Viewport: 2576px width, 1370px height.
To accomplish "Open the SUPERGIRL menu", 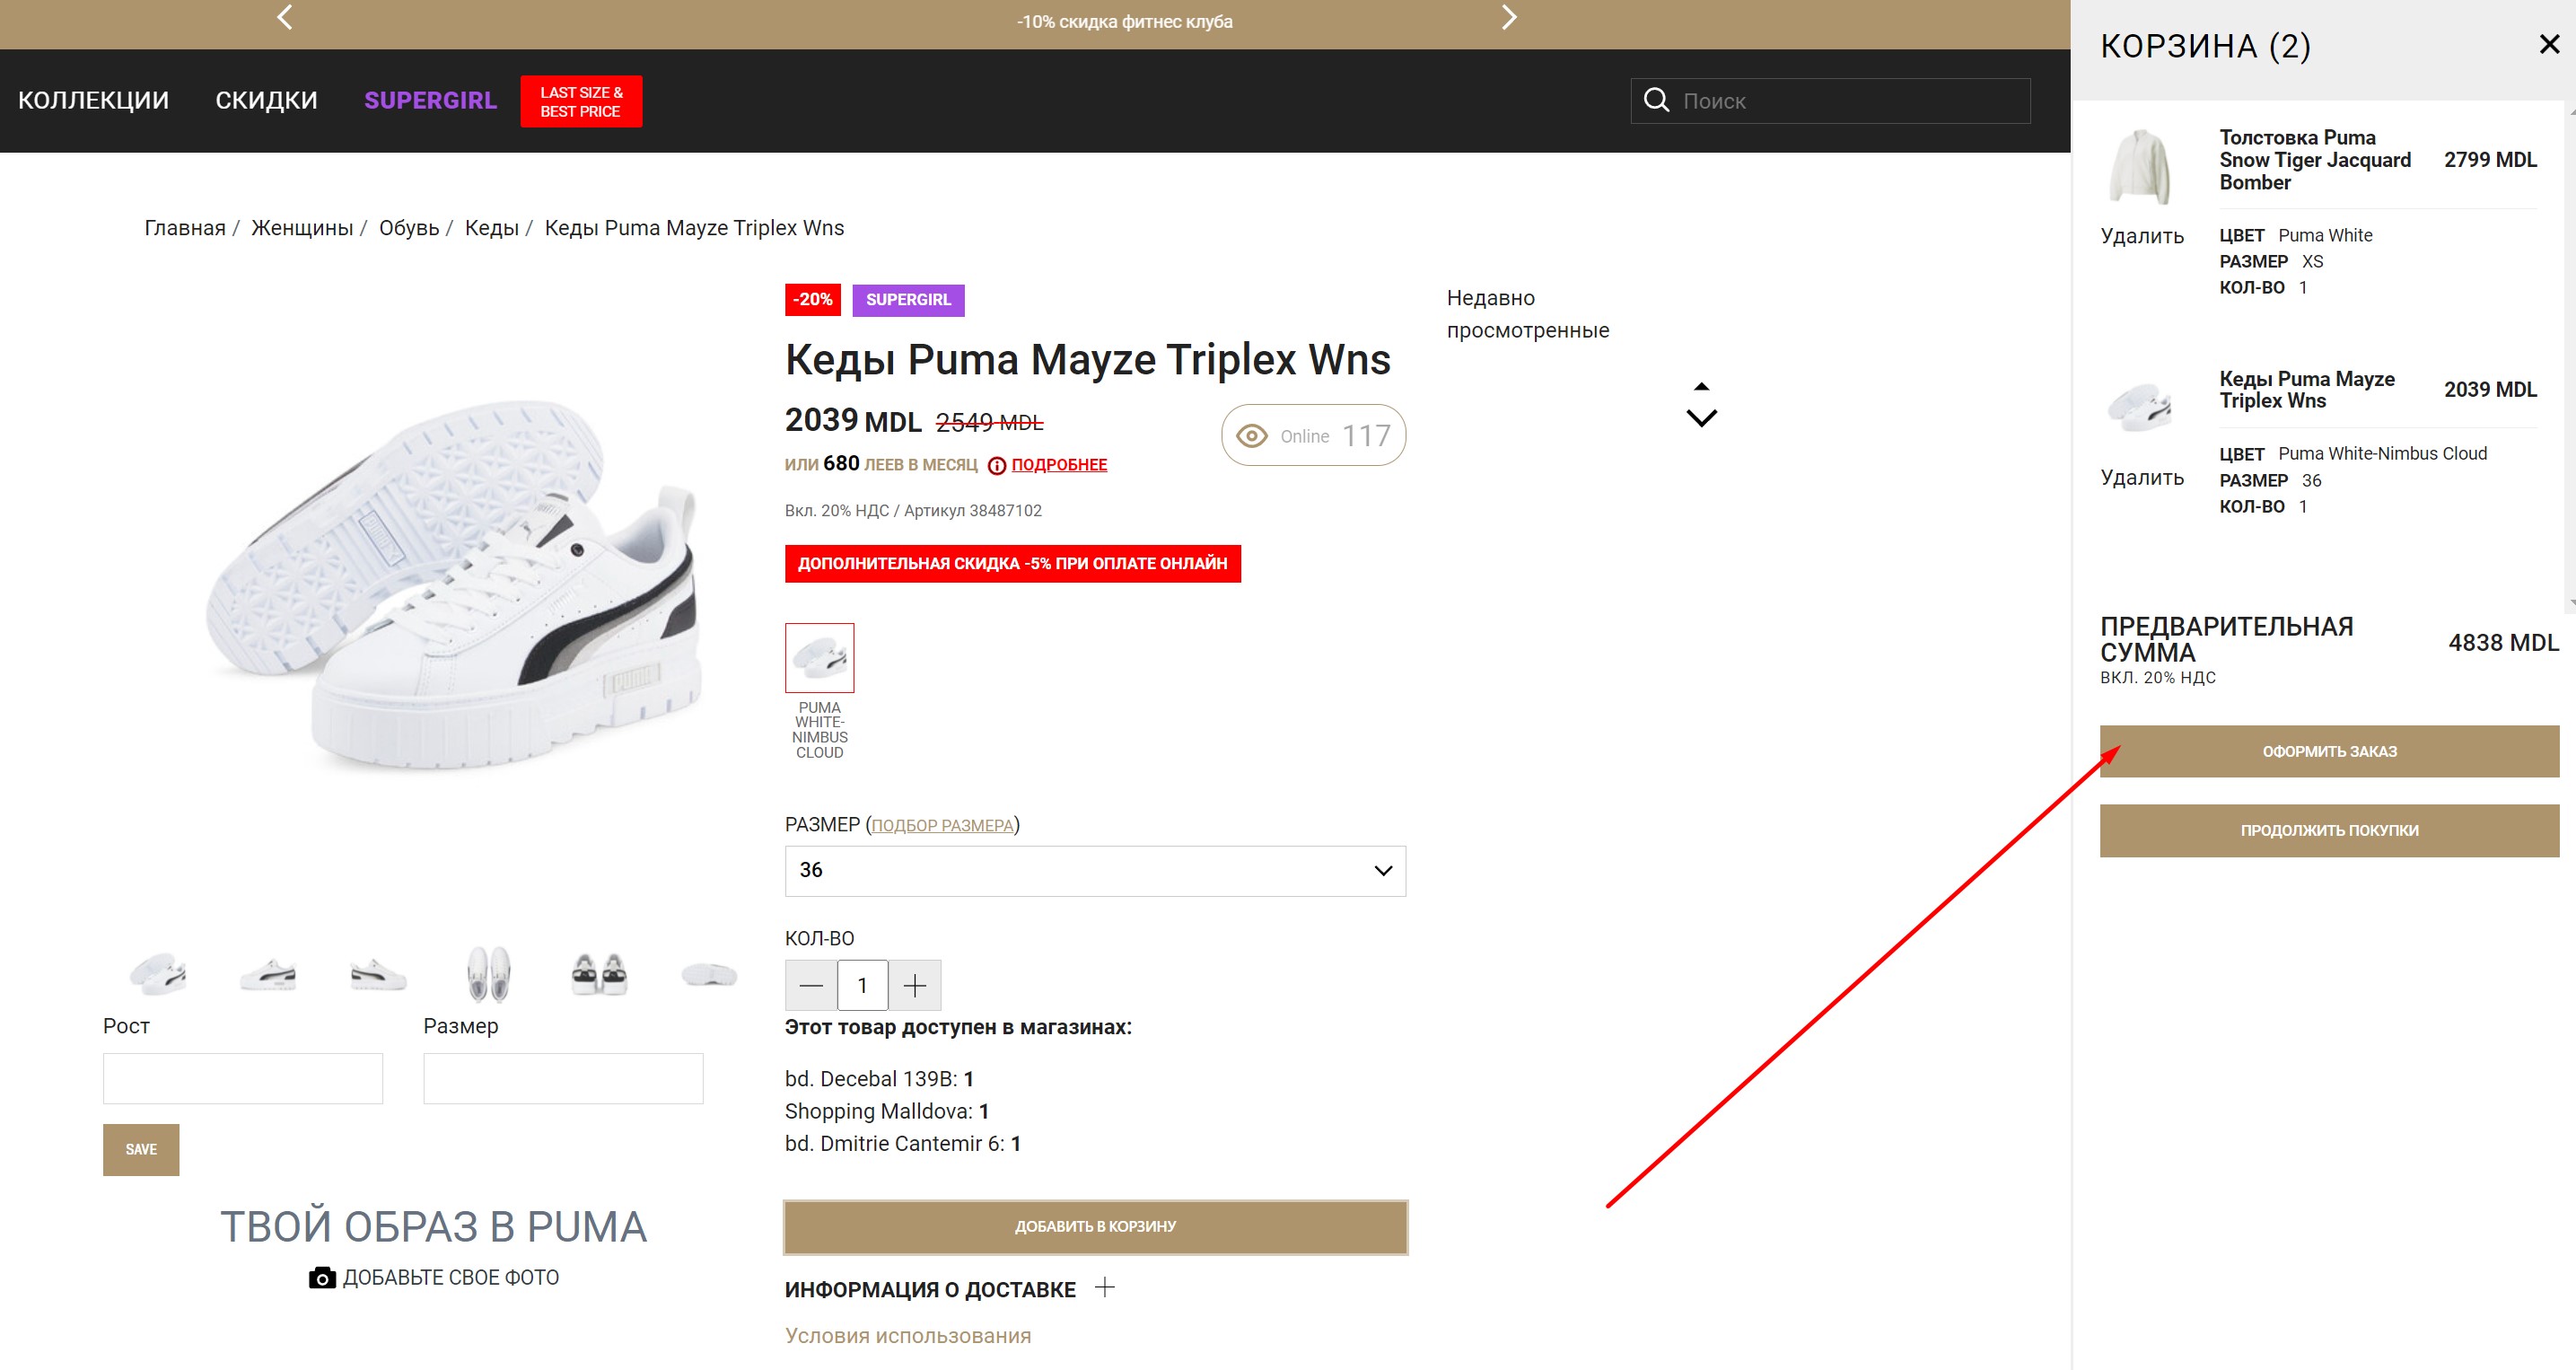I will (x=430, y=100).
